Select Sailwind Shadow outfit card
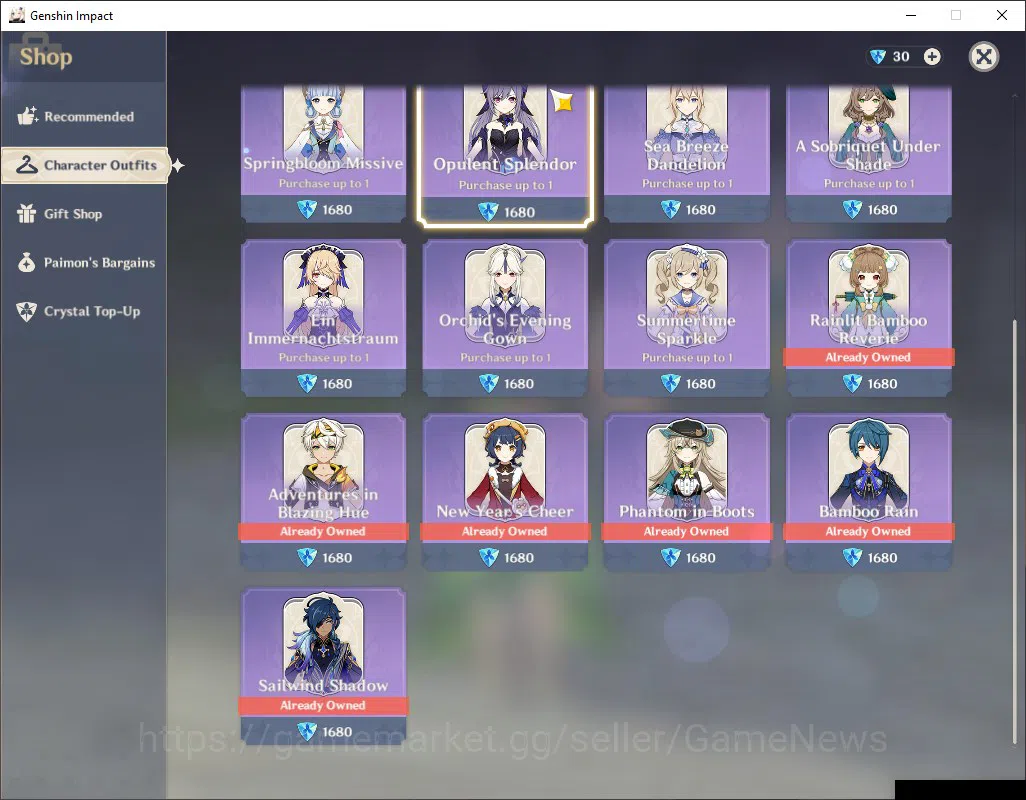1026x800 pixels. click(x=323, y=666)
